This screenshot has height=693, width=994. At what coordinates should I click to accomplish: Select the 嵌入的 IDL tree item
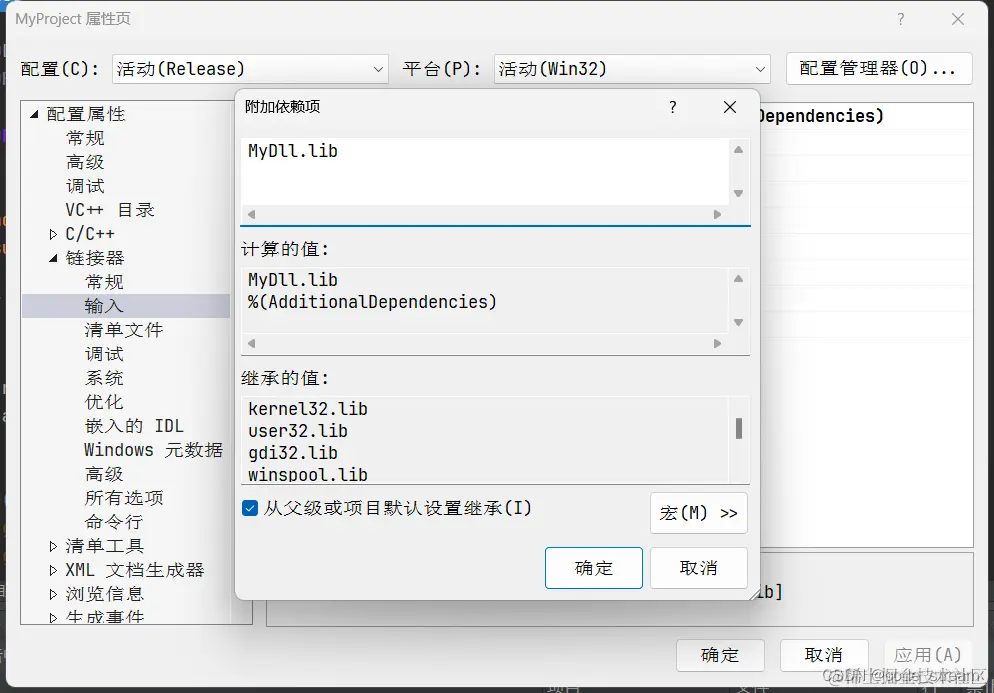tap(134, 426)
